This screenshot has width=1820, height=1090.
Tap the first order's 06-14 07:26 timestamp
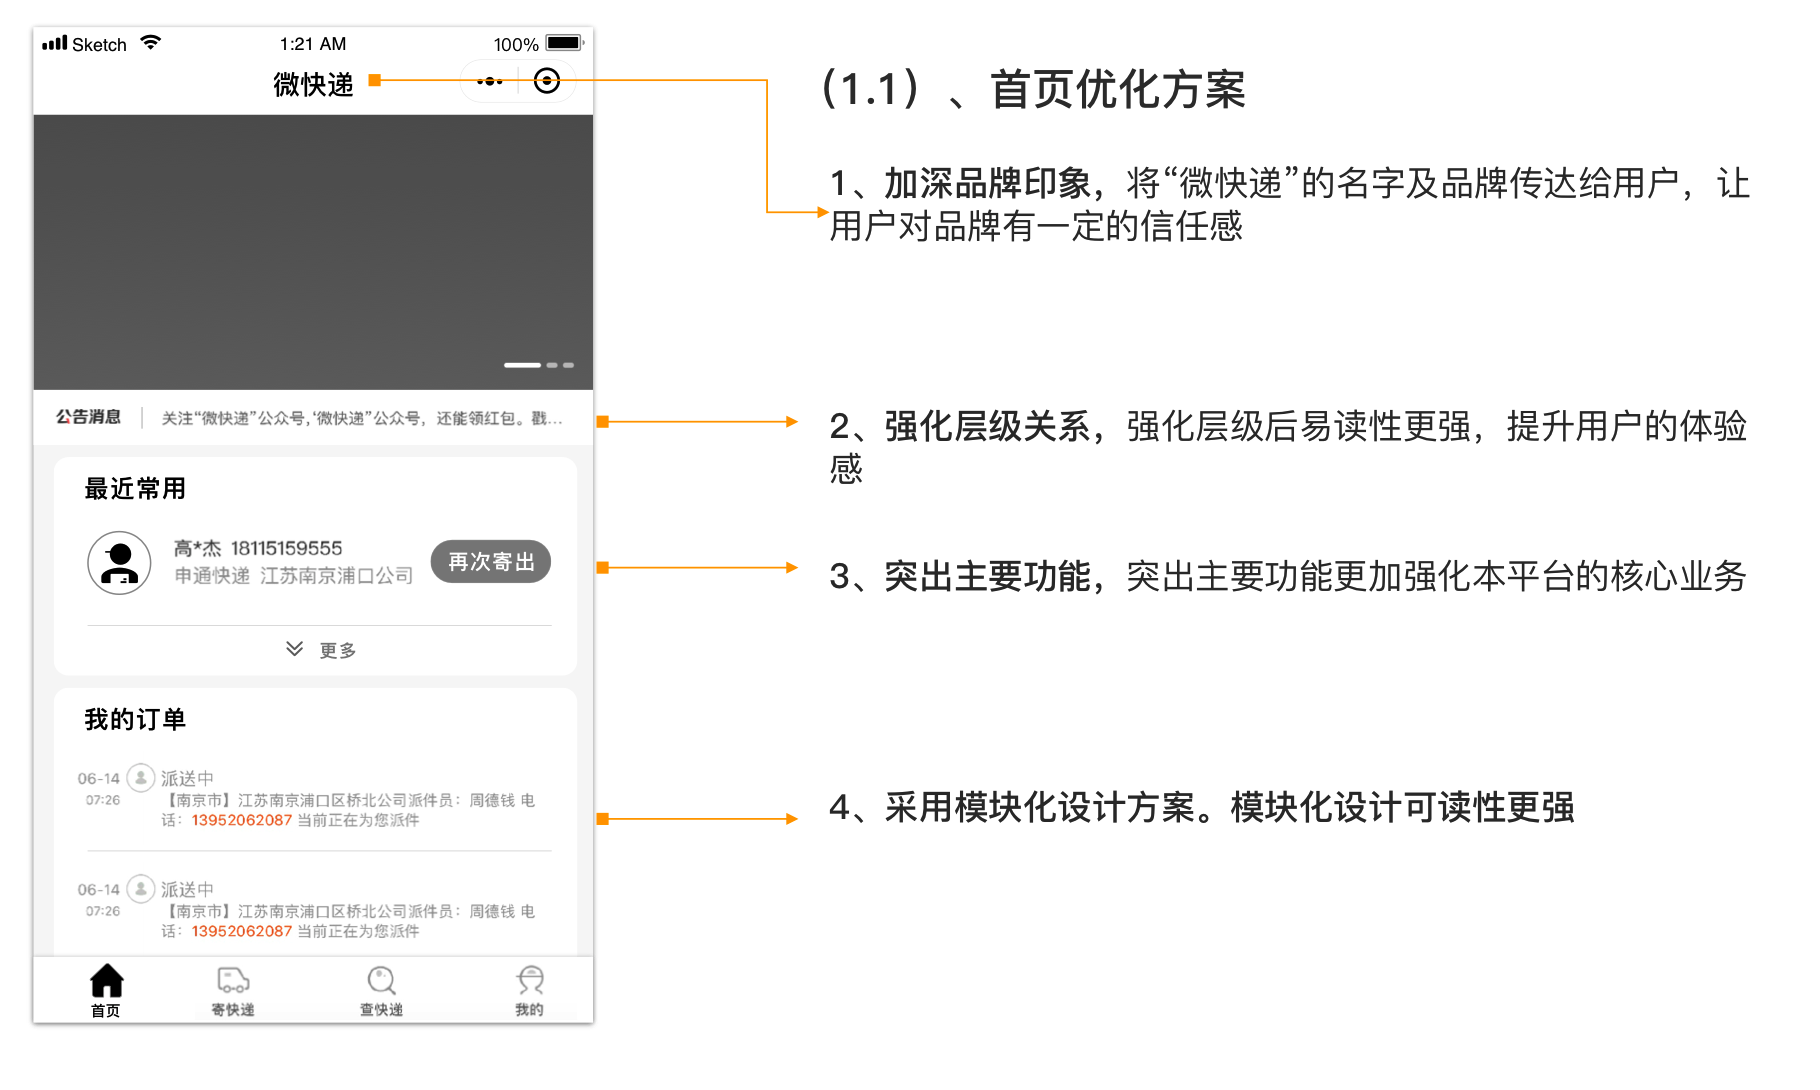coord(99,788)
